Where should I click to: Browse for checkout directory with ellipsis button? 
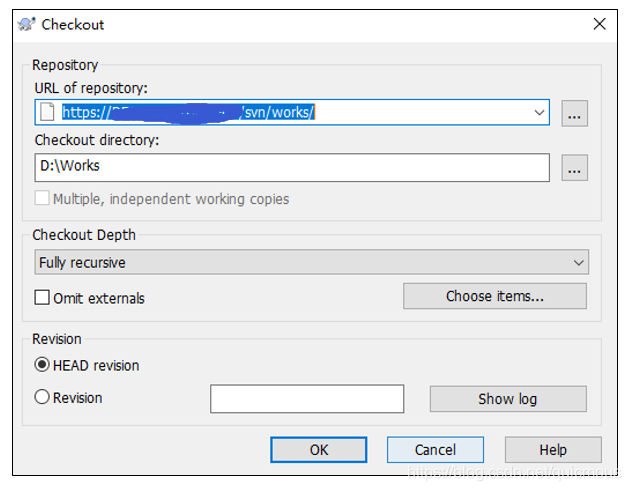click(574, 167)
